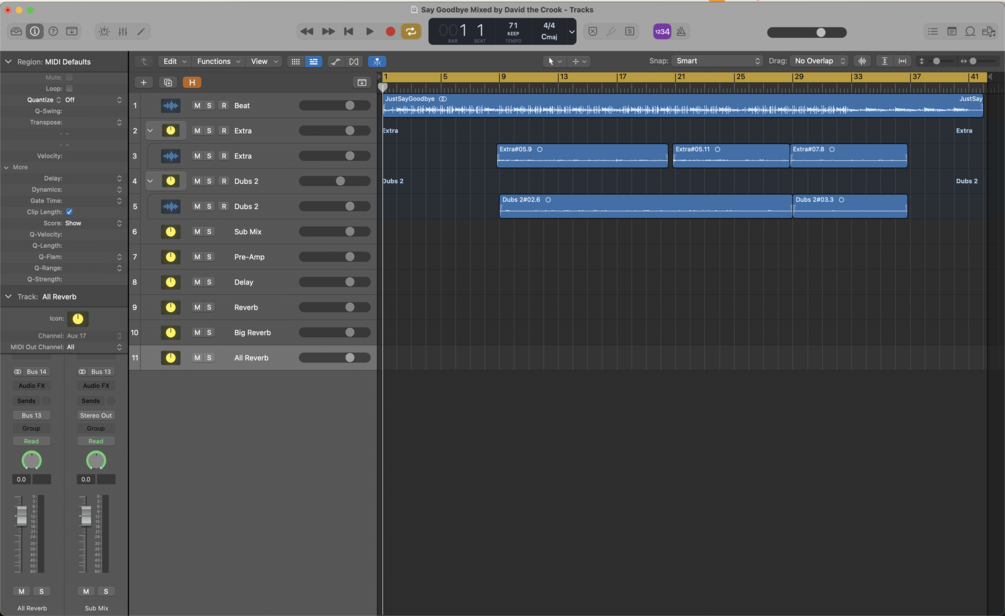Click the Stereo Out output slot

pyautogui.click(x=96, y=415)
